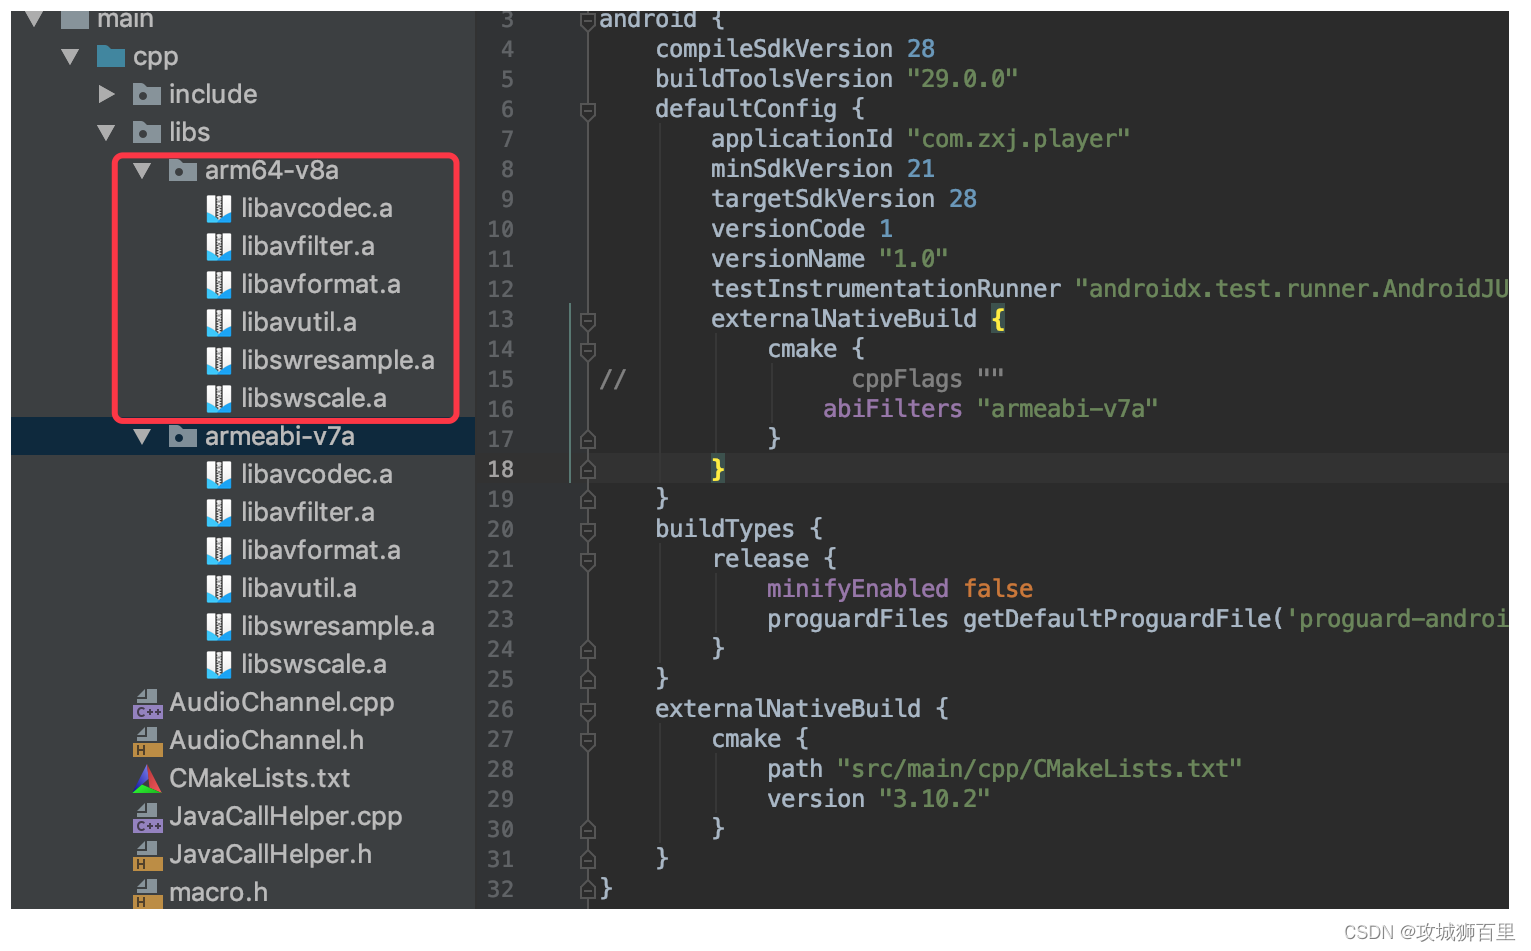Image resolution: width=1531 pixels, height=951 pixels.
Task: Click the minifyEnabled false keyword
Action: (x=999, y=589)
